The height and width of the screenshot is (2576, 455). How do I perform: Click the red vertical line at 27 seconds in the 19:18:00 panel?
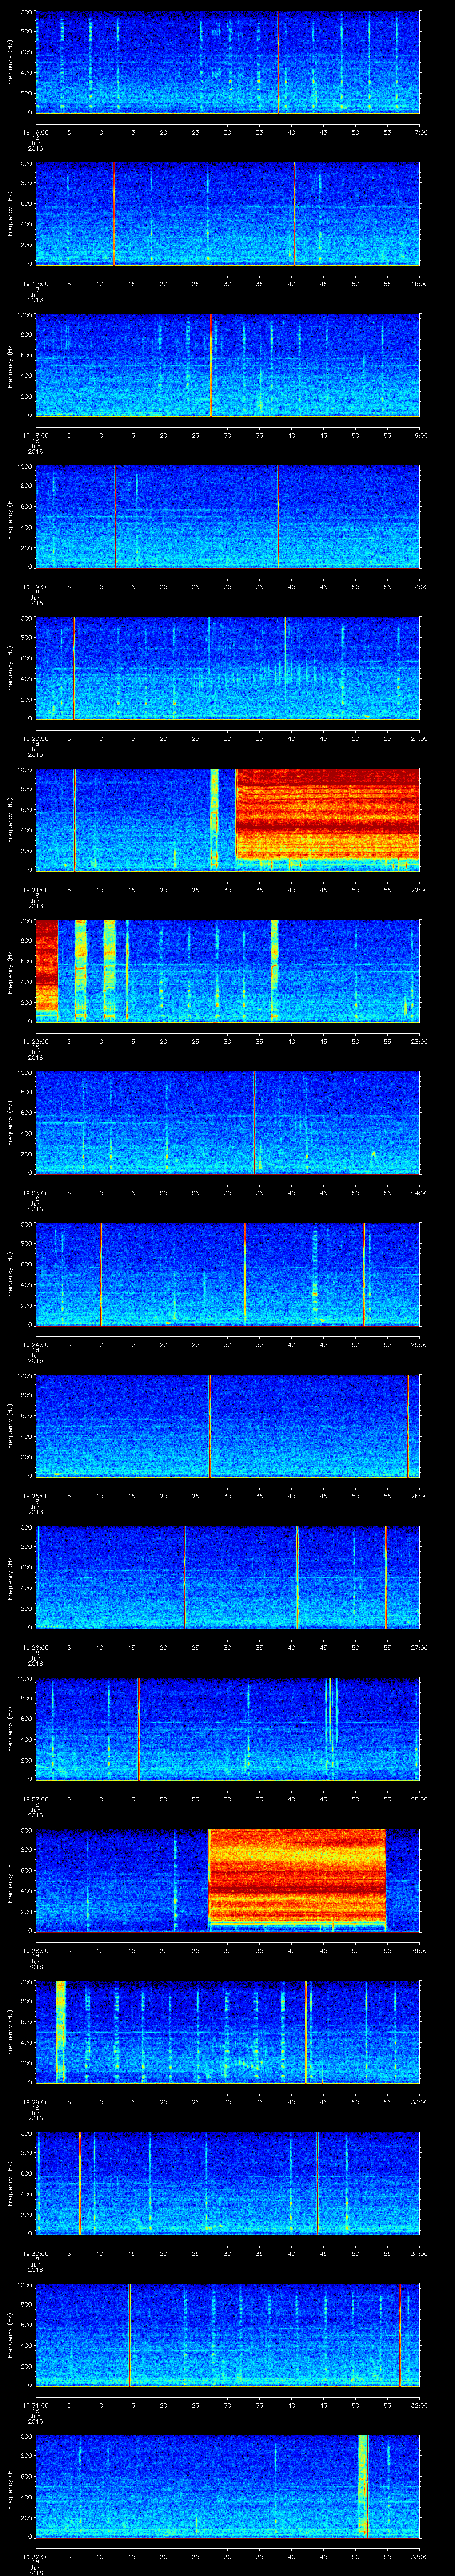click(x=210, y=365)
